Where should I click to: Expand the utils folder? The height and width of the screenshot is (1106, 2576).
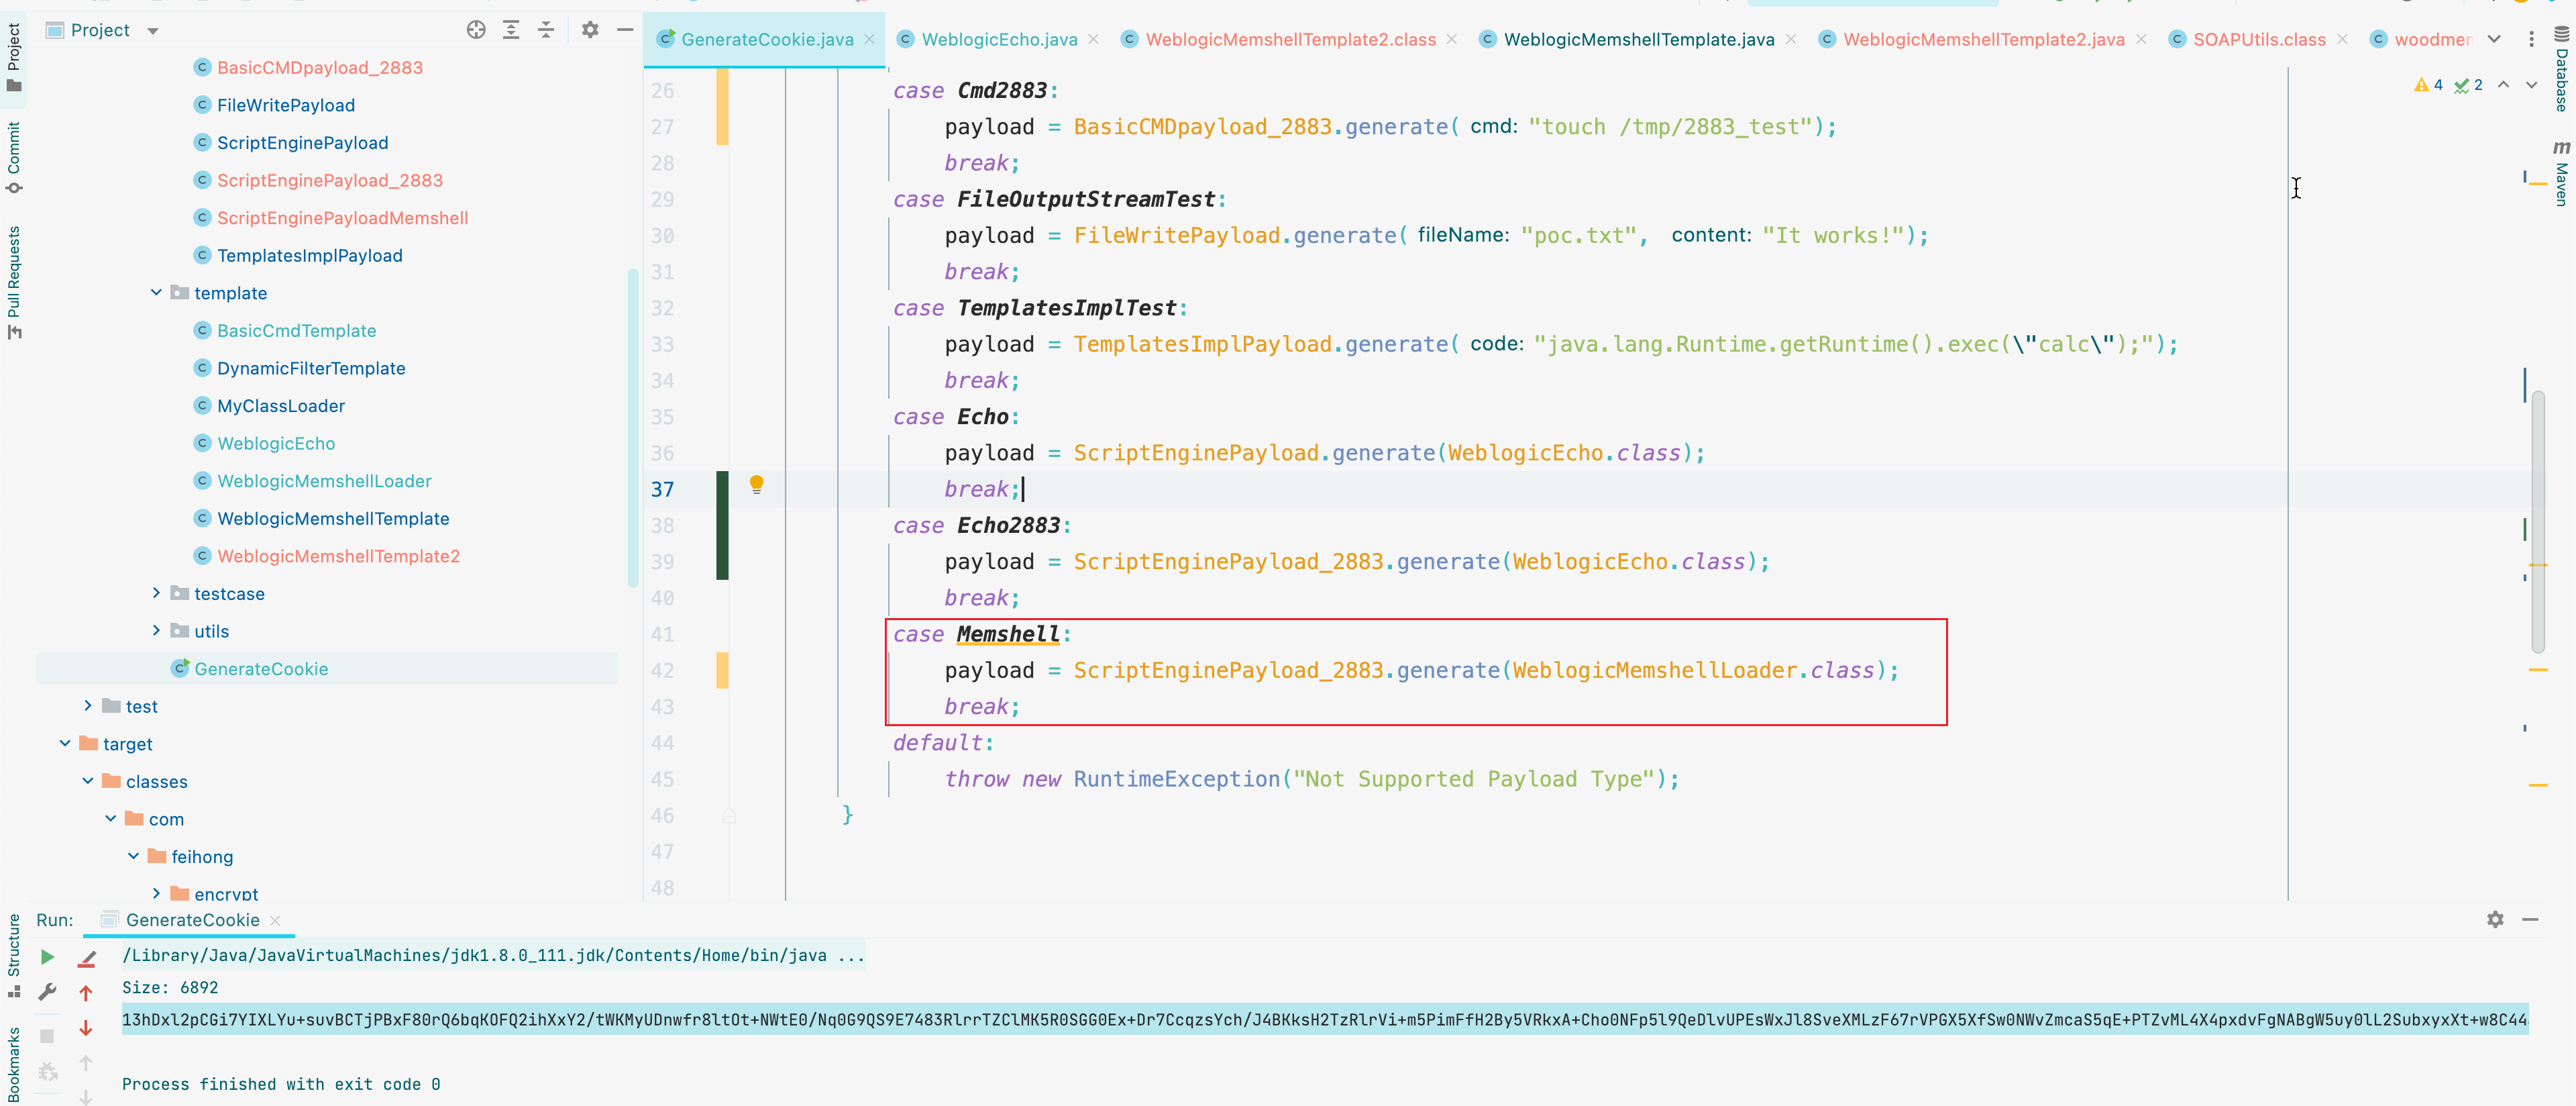pyautogui.click(x=156, y=631)
